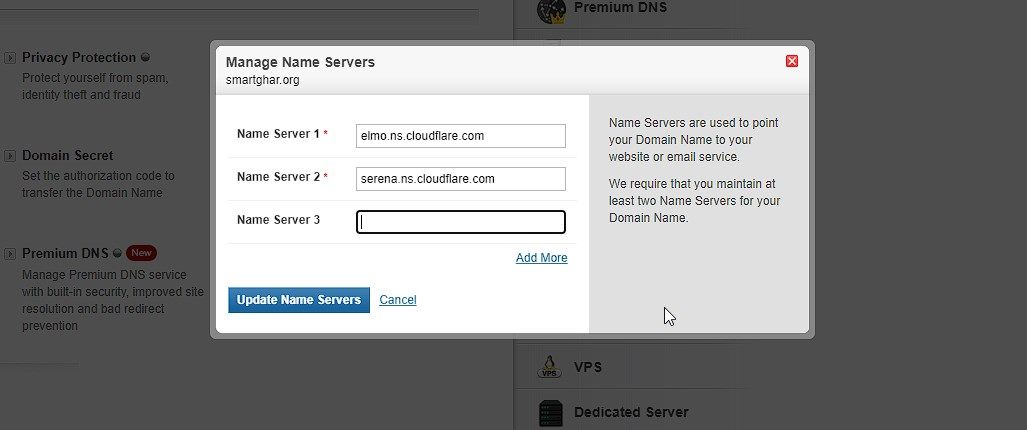Open Premium DNS globe icon in sidebar
The image size is (1027, 430).
tap(551, 11)
